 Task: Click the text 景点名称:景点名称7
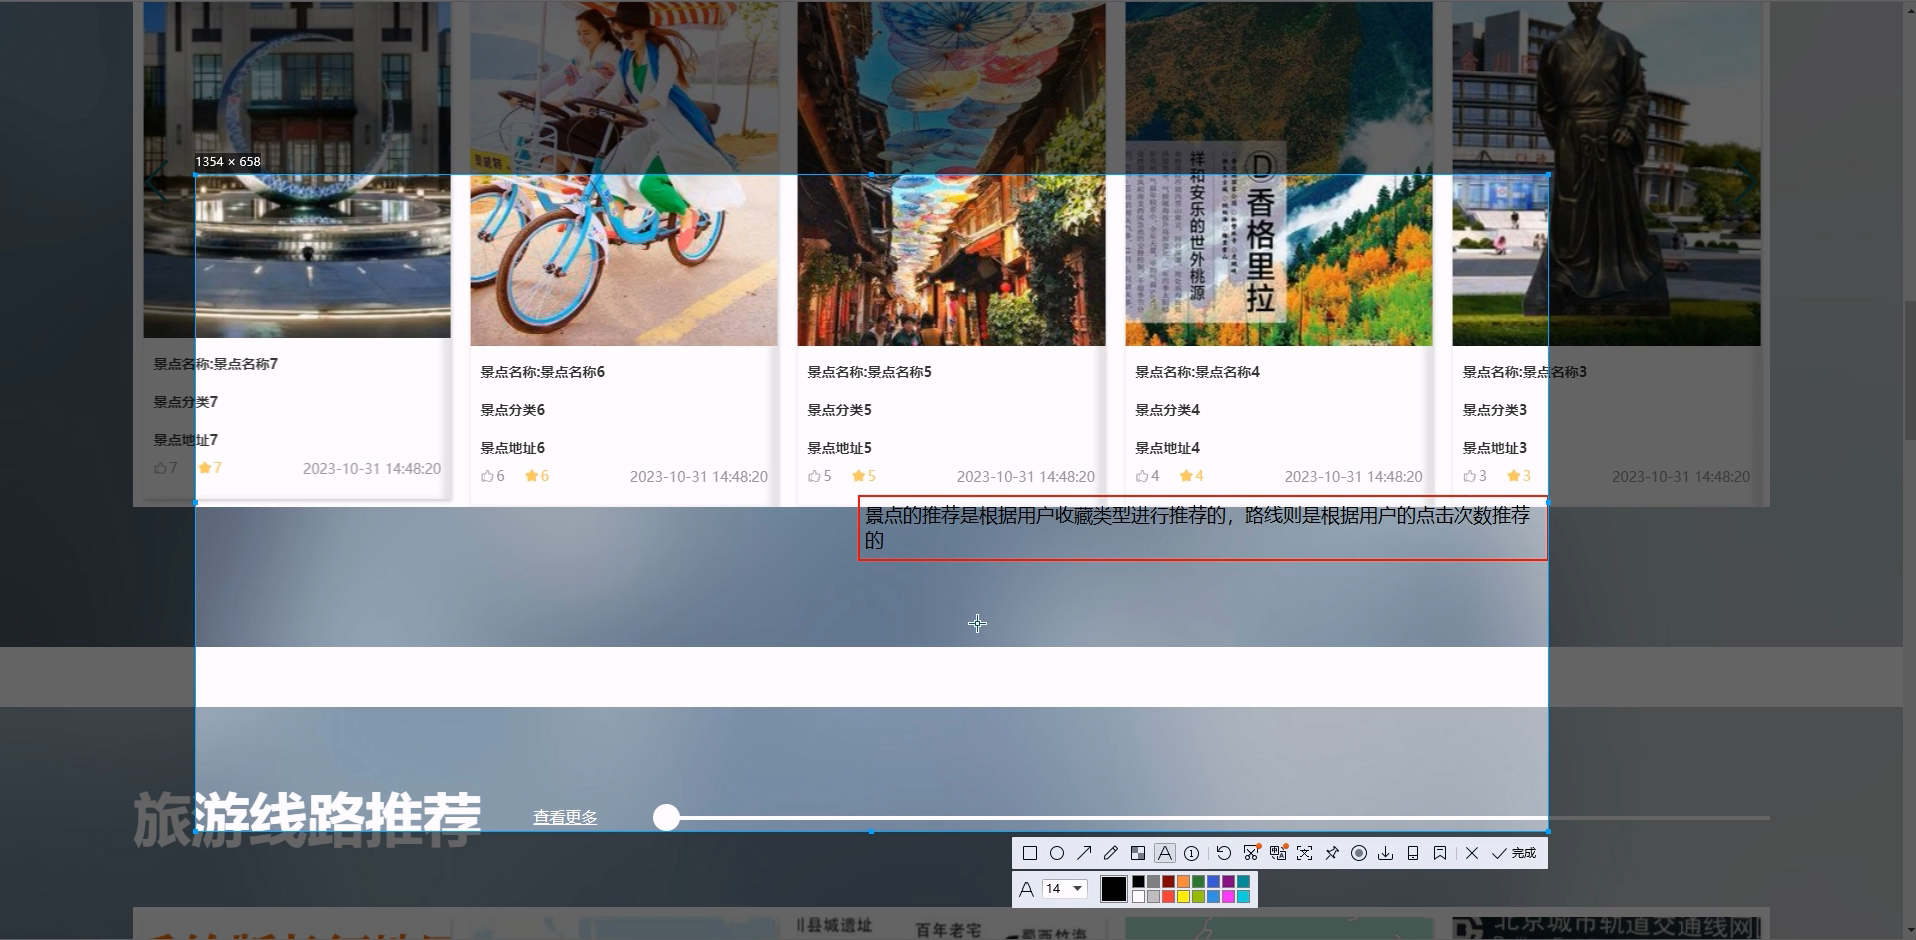[x=215, y=364]
